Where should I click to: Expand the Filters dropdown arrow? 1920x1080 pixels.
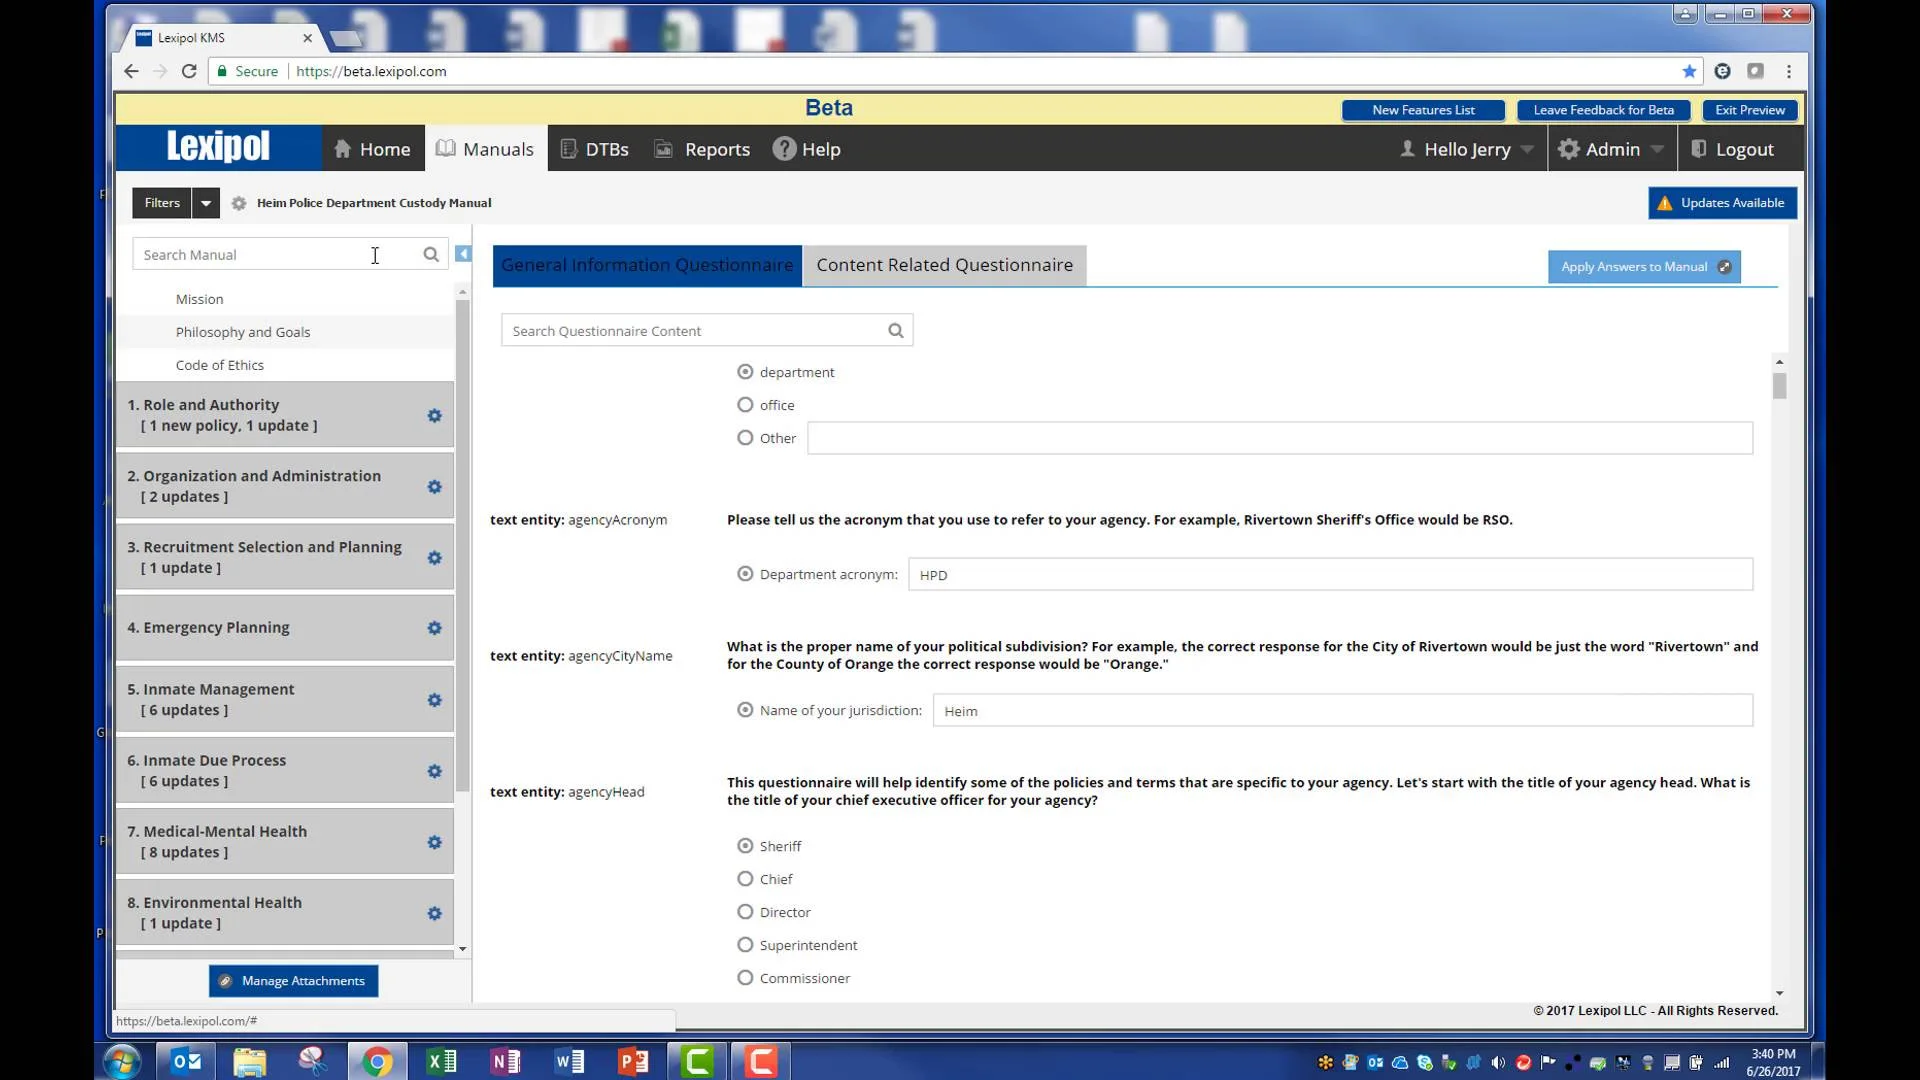tap(204, 202)
